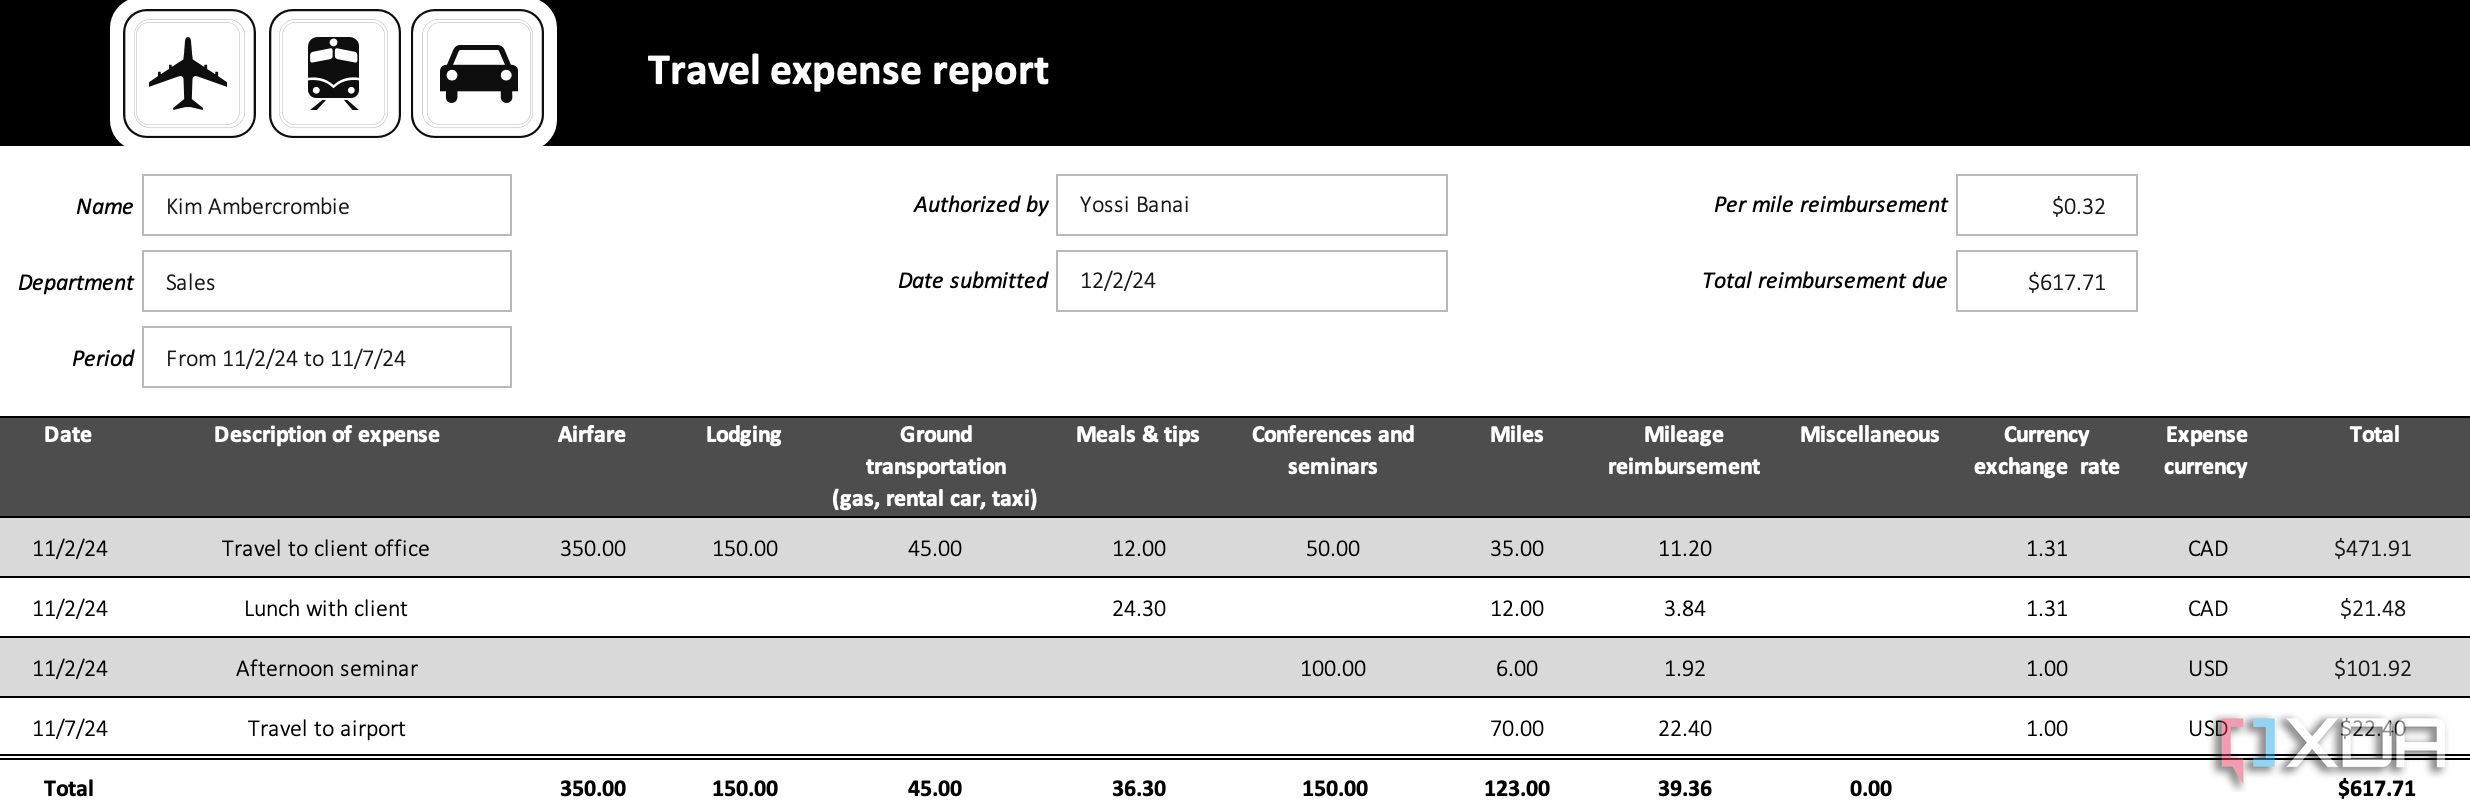Select the 1.92 mileage reimbursement cell
The image size is (2470, 812).
(x=1685, y=668)
